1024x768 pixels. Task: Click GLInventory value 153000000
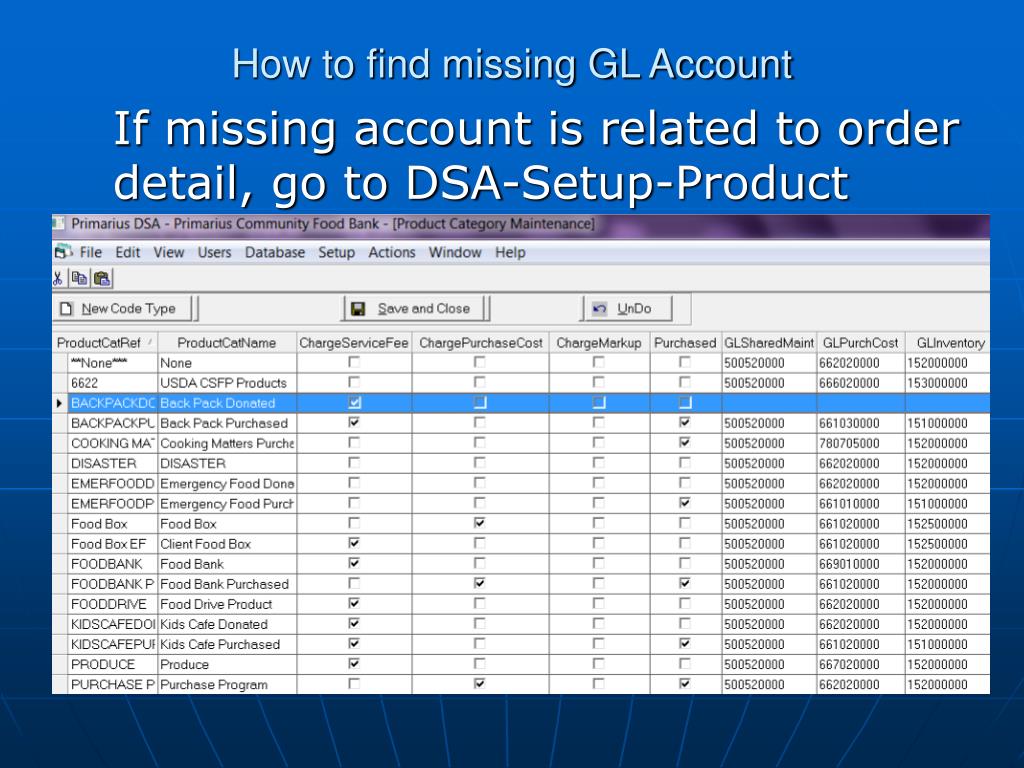948,383
